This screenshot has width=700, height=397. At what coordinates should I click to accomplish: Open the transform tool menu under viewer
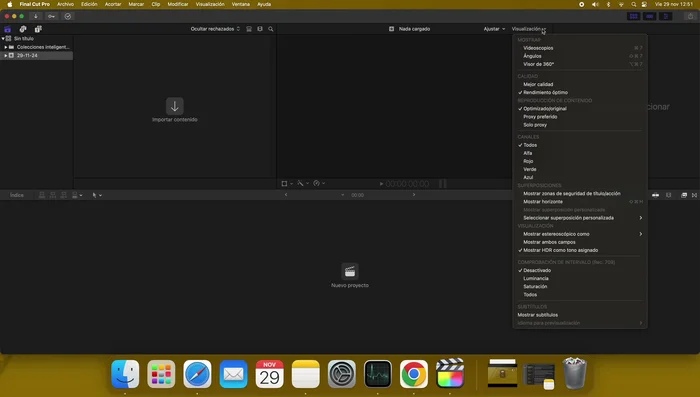tap(287, 183)
